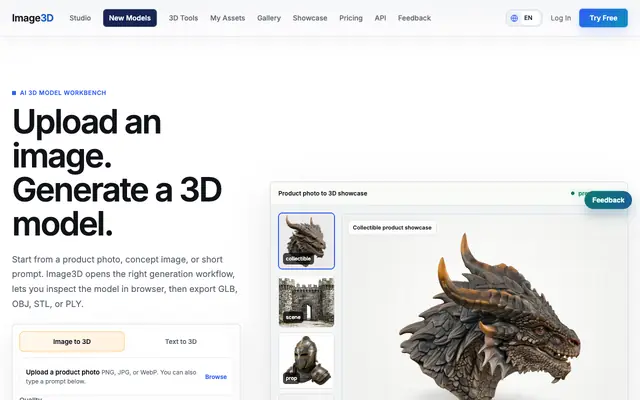Open My Assets in the navigation
This screenshot has height=400, width=640.
(227, 18)
